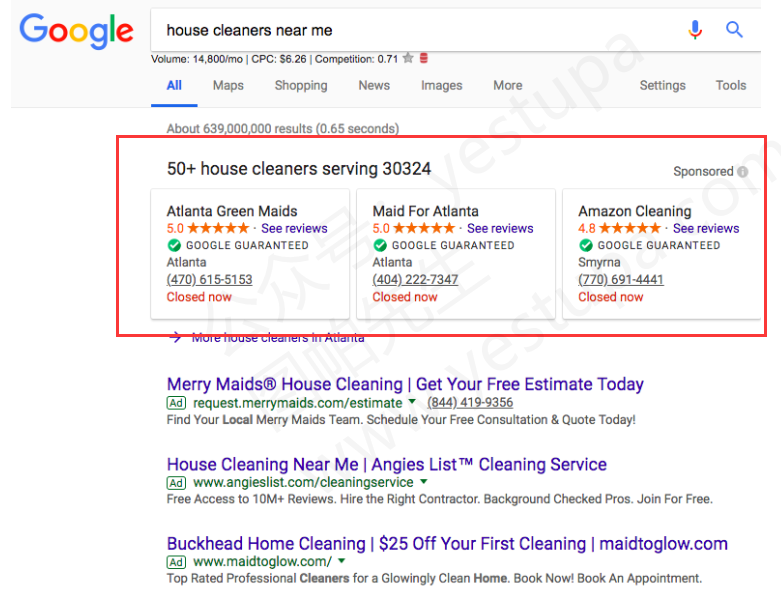Click the Ad badge for Angies List
Viewport: 781px width, 607px height.
(176, 483)
